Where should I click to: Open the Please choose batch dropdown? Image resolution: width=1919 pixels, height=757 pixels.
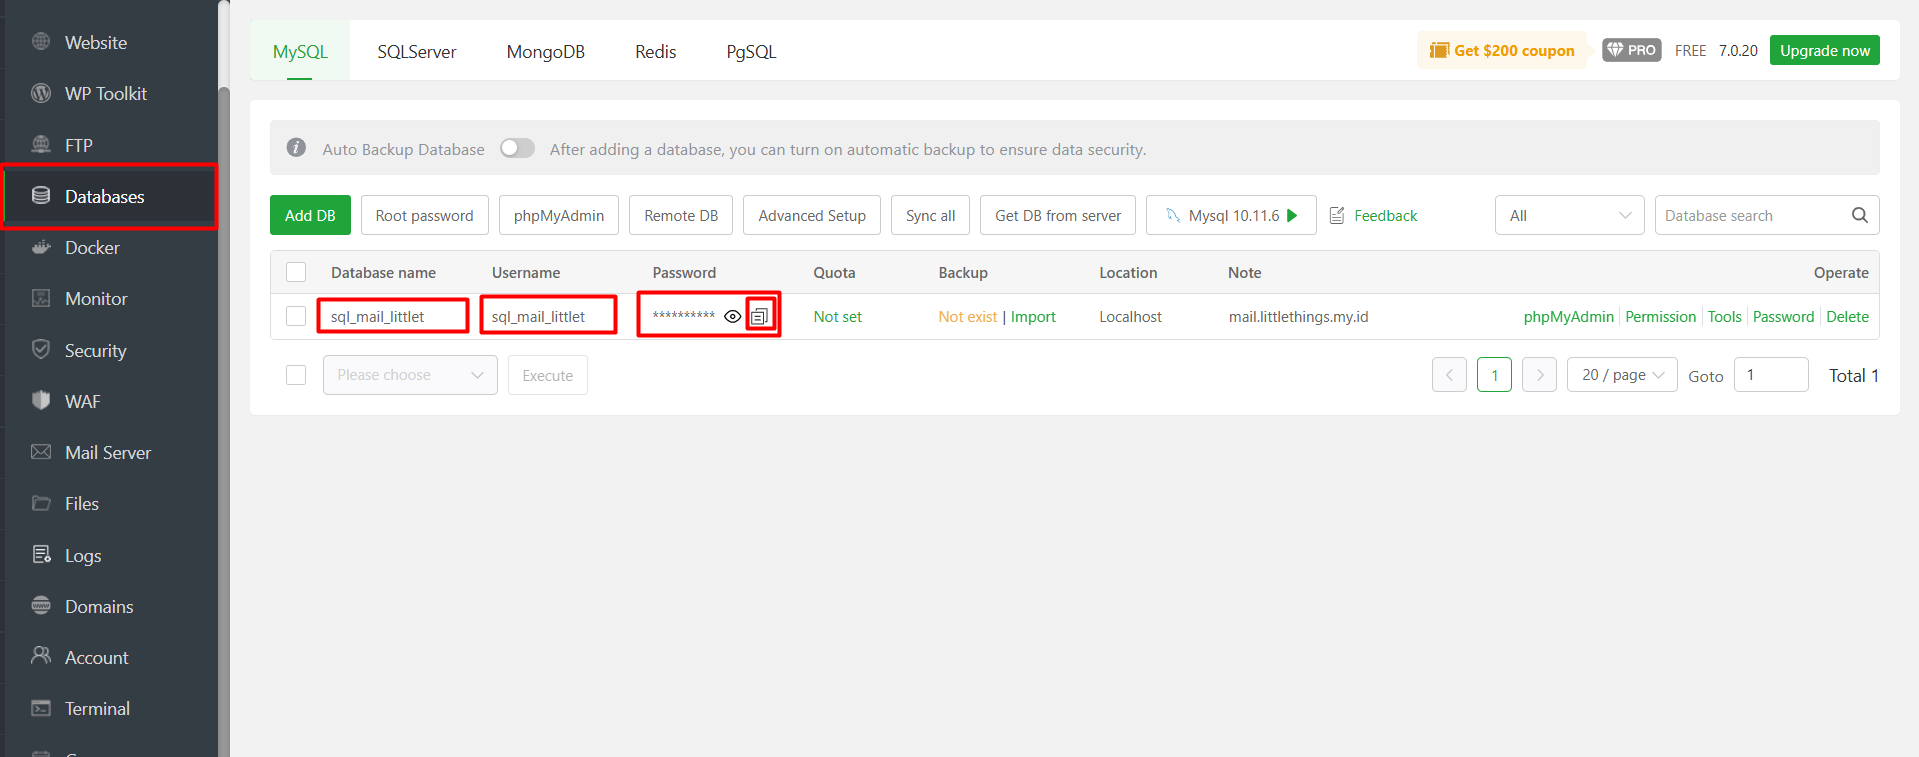pos(410,375)
